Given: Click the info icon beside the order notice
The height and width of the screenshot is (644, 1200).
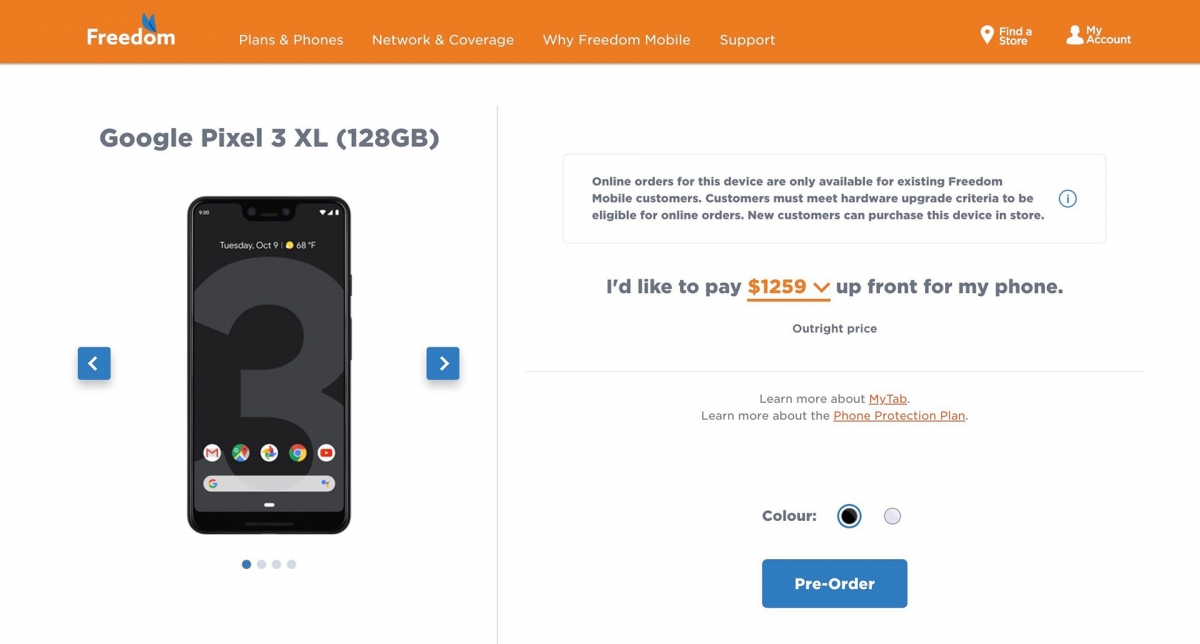Looking at the screenshot, I should [x=1067, y=198].
